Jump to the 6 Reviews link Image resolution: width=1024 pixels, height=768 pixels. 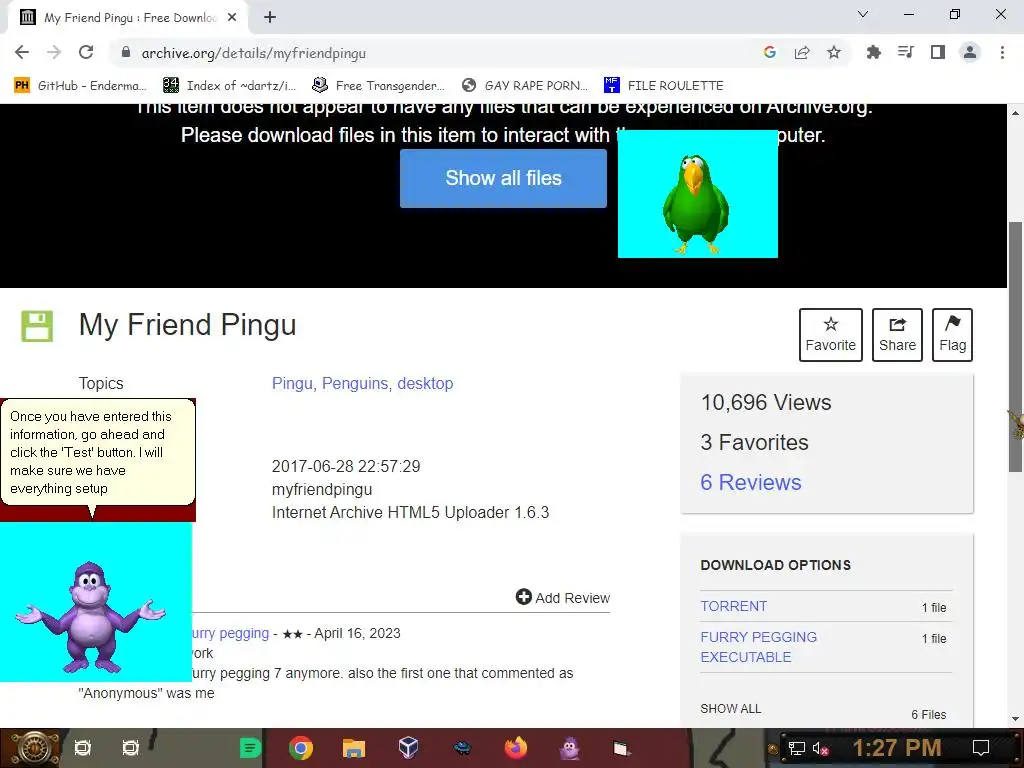(750, 482)
